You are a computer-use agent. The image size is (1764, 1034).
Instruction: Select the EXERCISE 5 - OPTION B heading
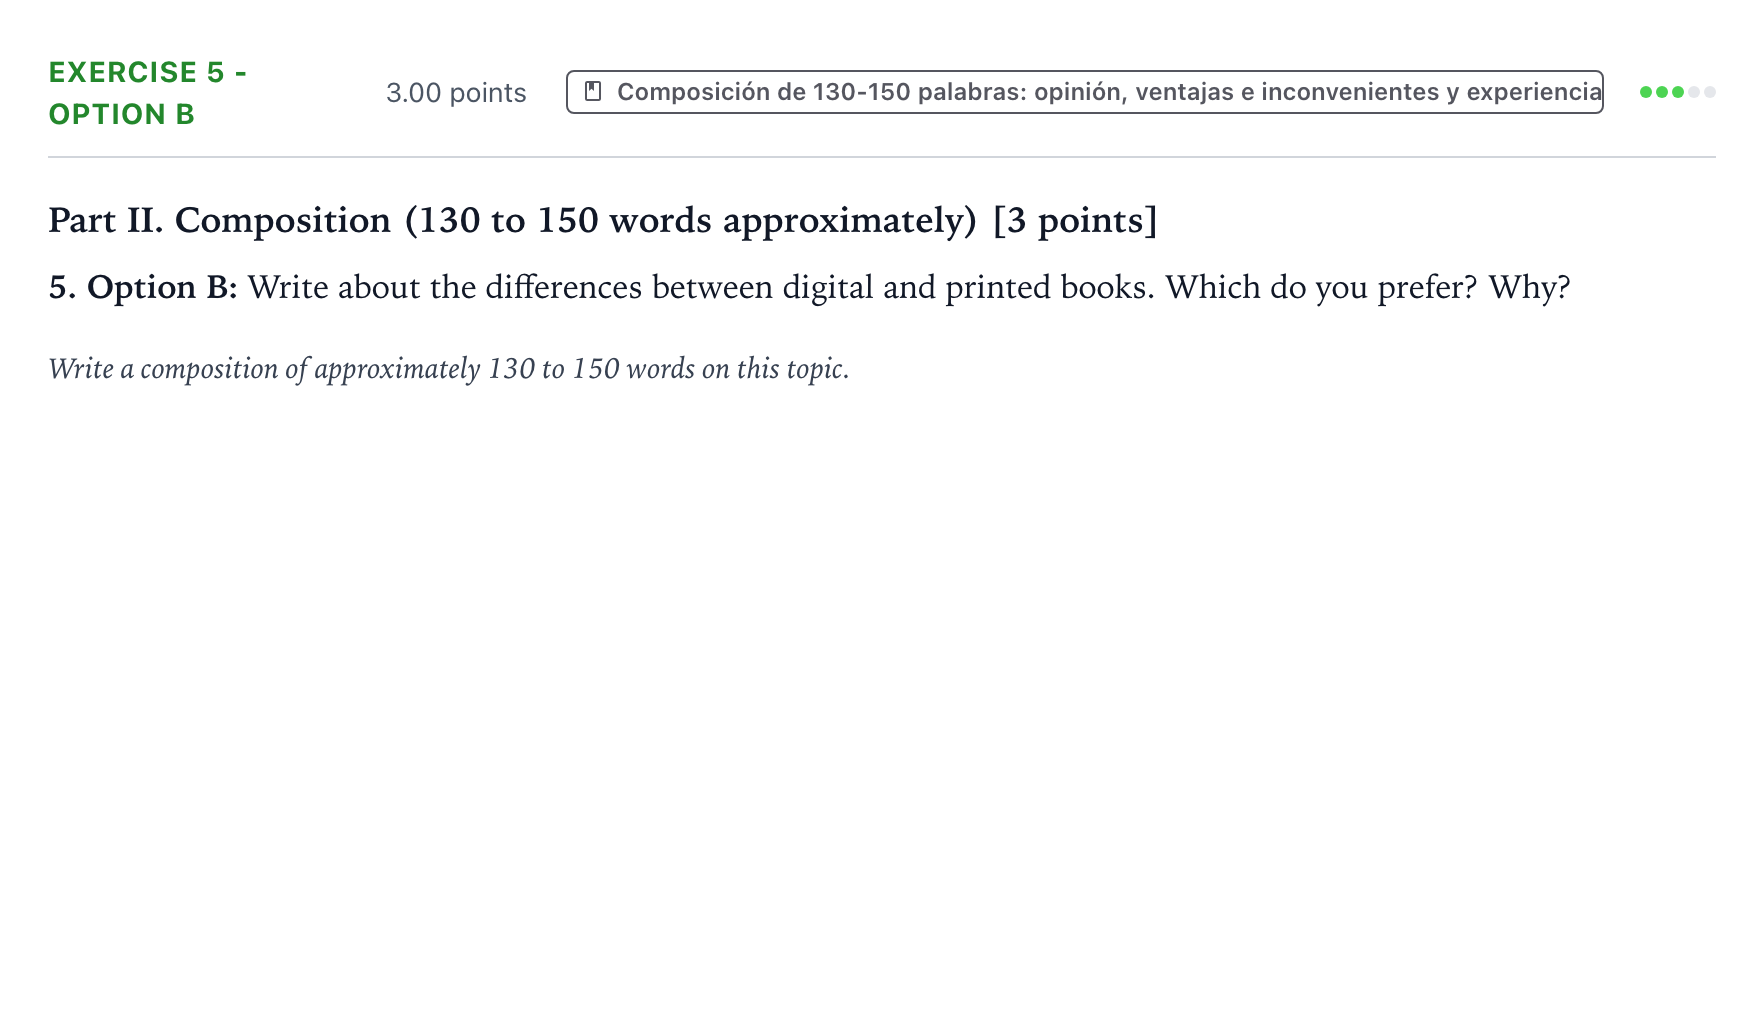coord(148,93)
